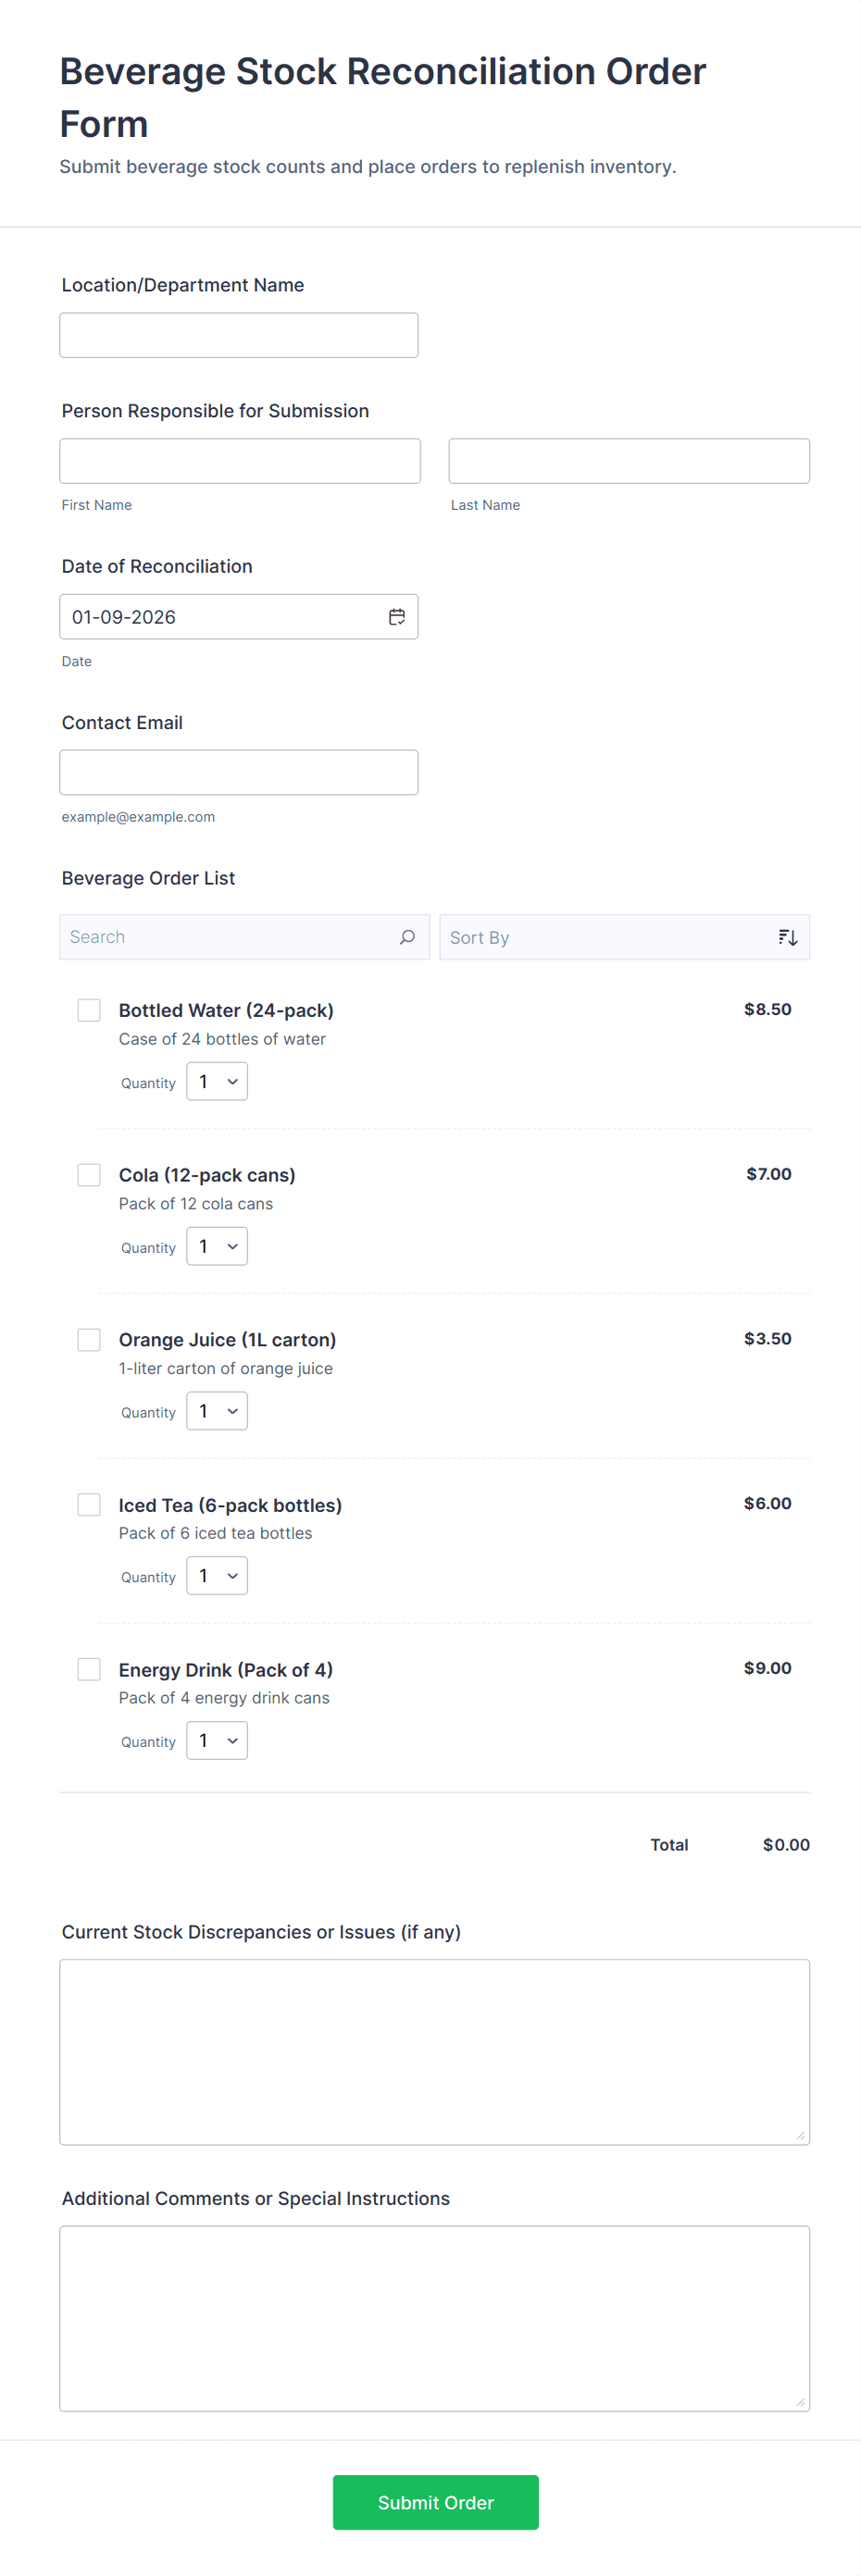This screenshot has height=2576, width=861.
Task: Click the Submit Order button
Action: pyautogui.click(x=435, y=2502)
